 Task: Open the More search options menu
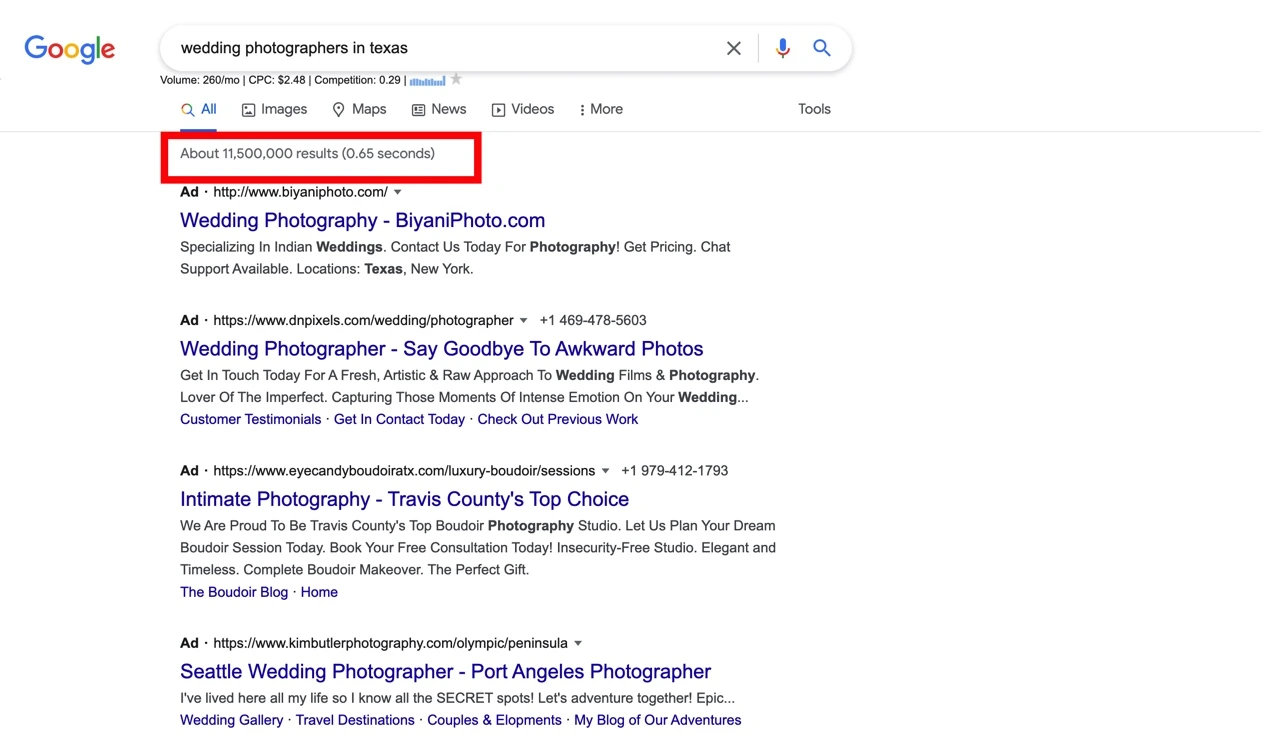point(600,109)
